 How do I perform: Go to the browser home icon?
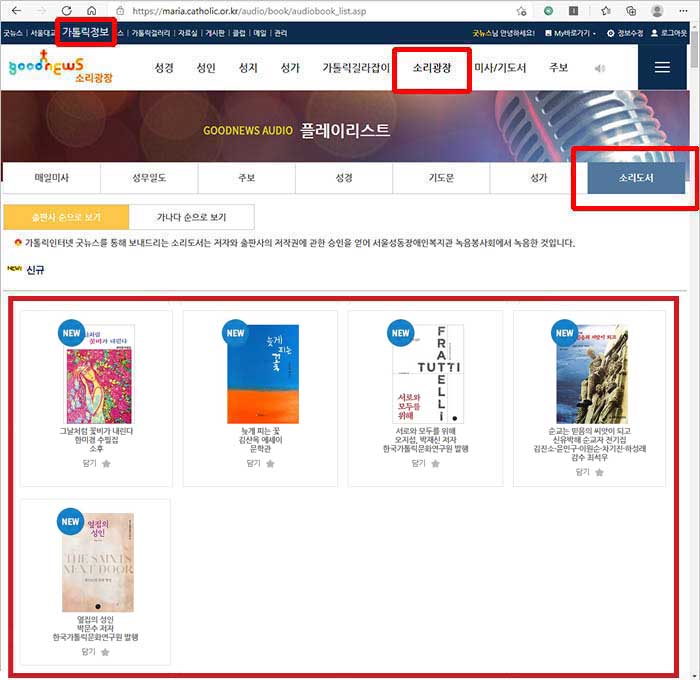tap(92, 11)
